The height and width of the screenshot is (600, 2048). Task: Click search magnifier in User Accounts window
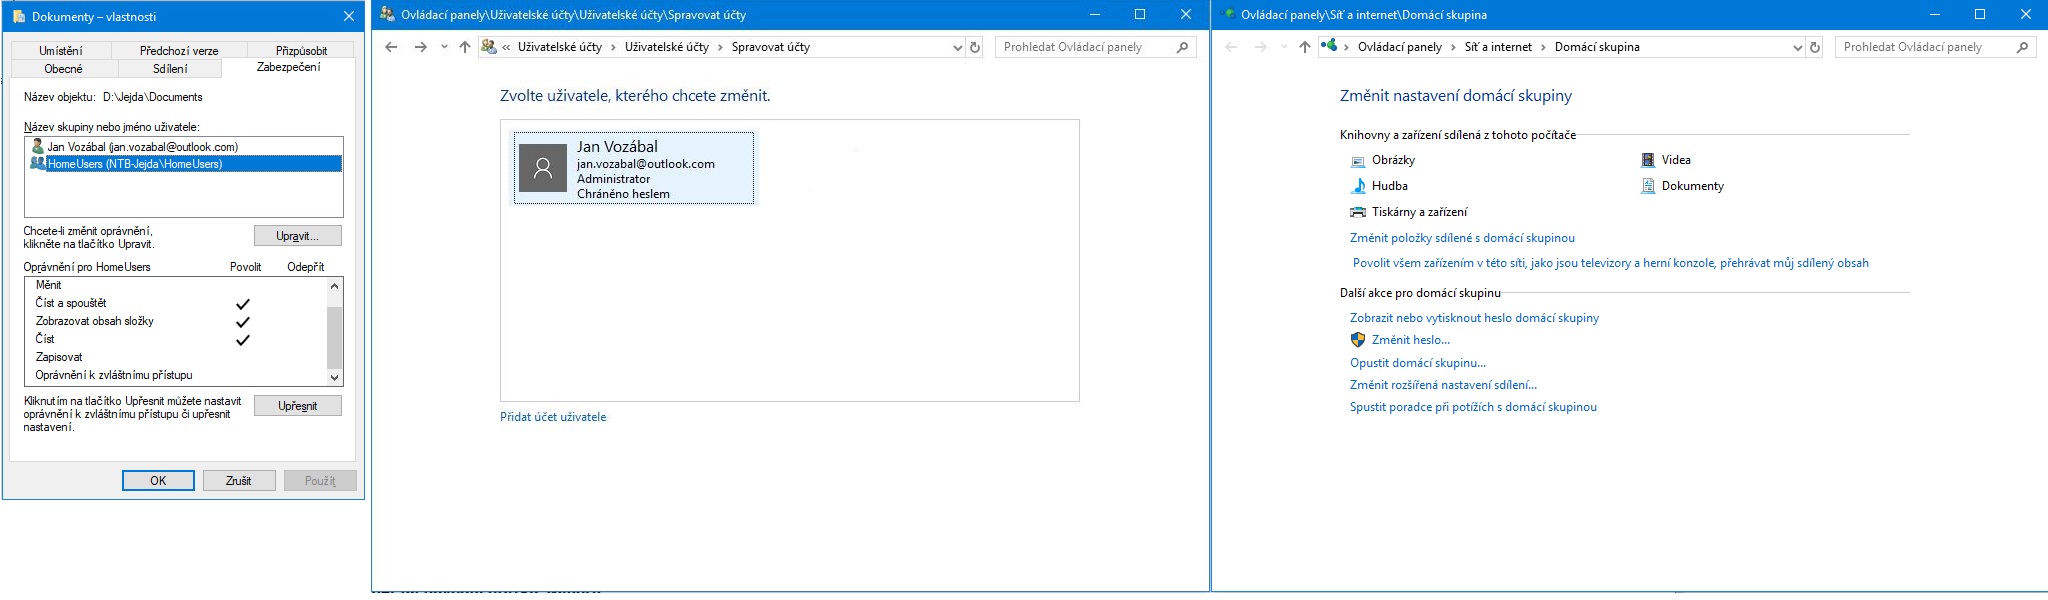1183,47
